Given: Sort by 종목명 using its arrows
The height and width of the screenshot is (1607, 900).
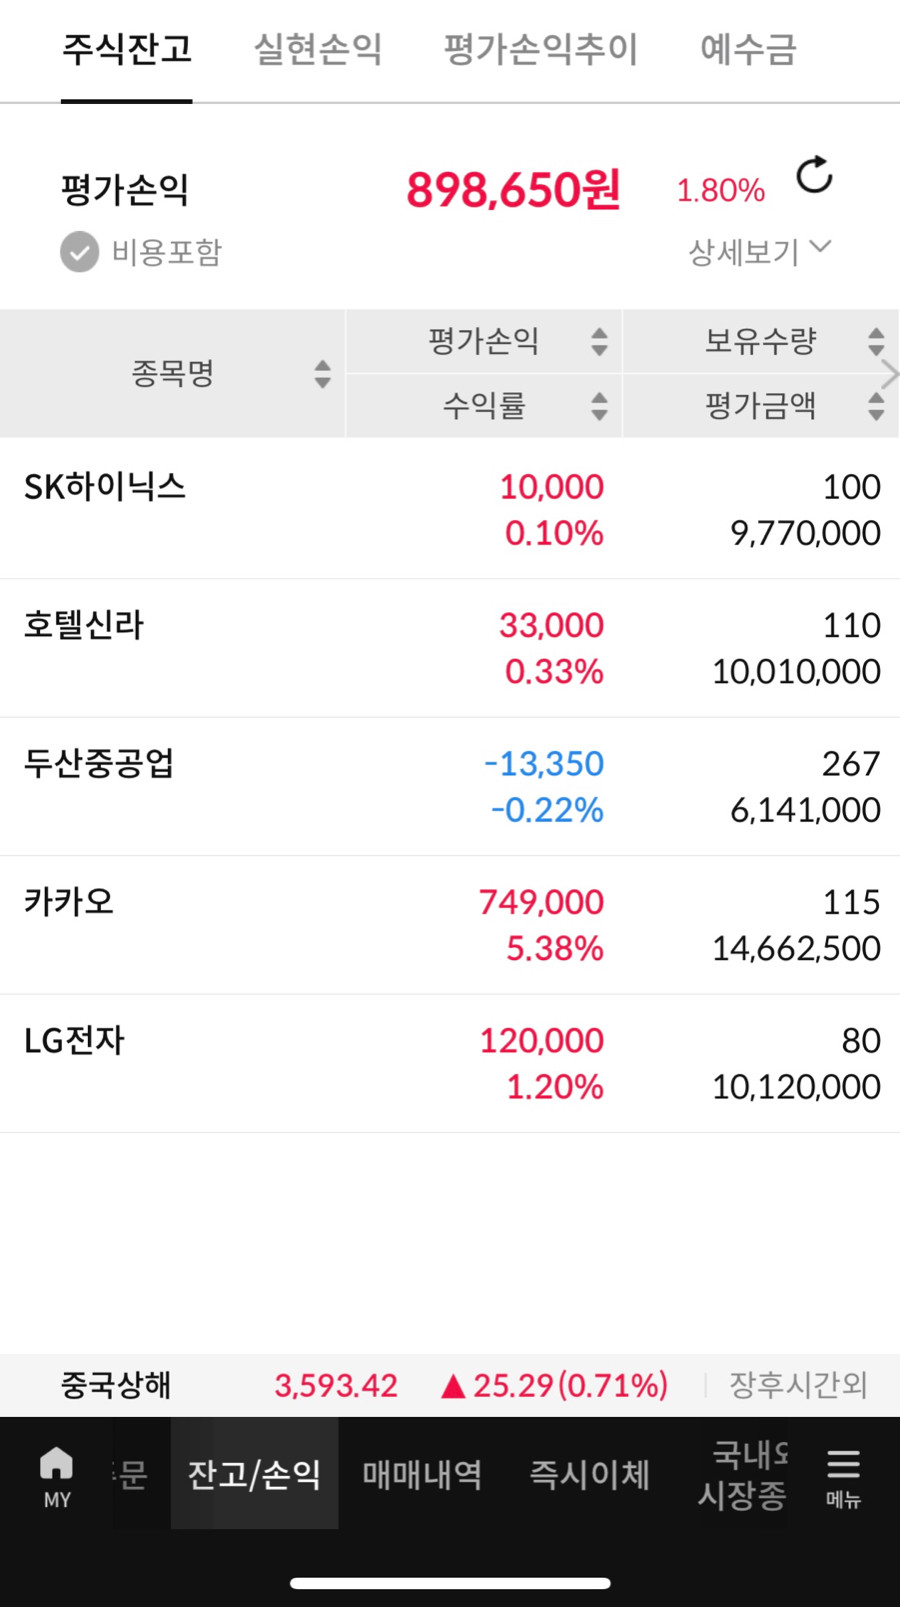Looking at the screenshot, I should click(322, 374).
